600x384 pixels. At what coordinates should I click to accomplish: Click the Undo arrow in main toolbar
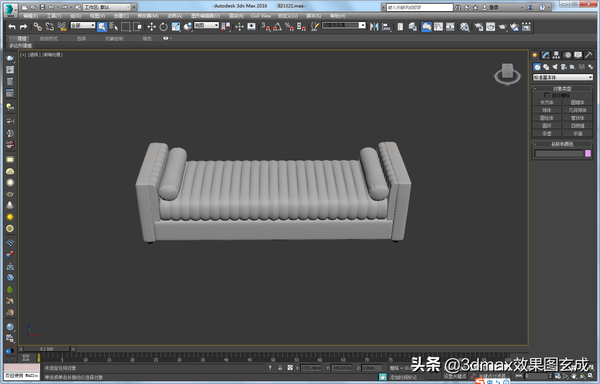point(12,26)
